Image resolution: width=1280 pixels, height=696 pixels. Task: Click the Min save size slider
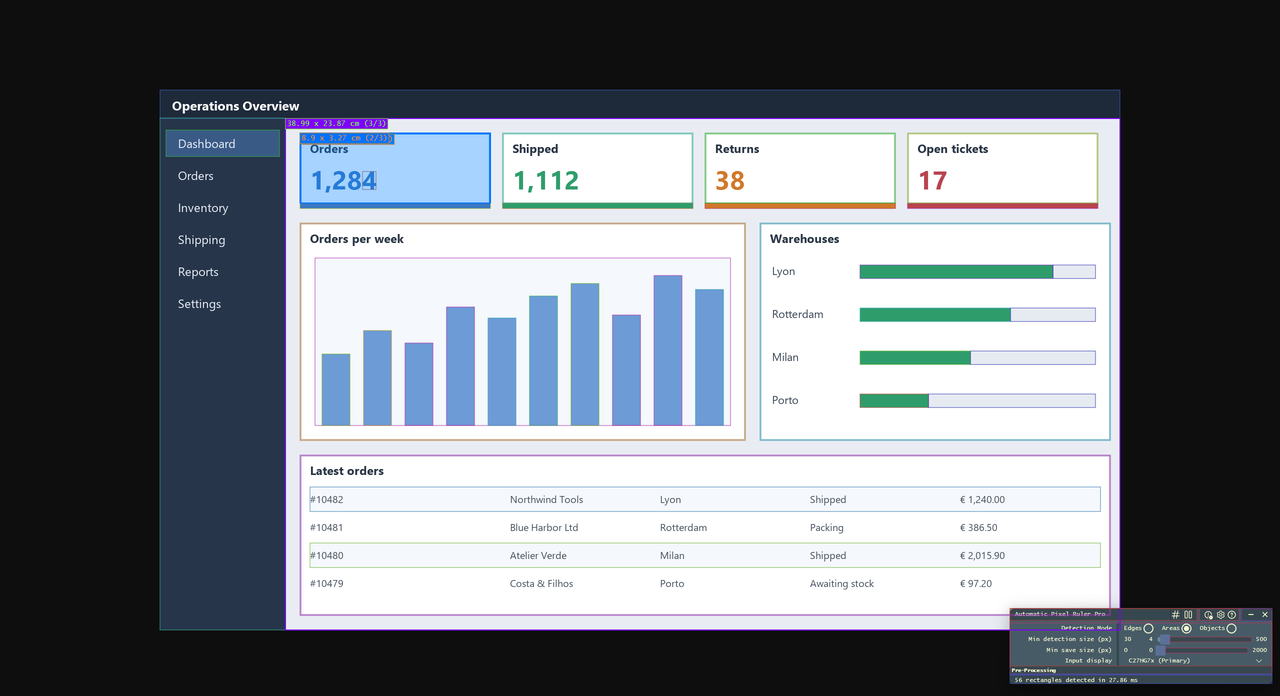pyautogui.click(x=1204, y=650)
